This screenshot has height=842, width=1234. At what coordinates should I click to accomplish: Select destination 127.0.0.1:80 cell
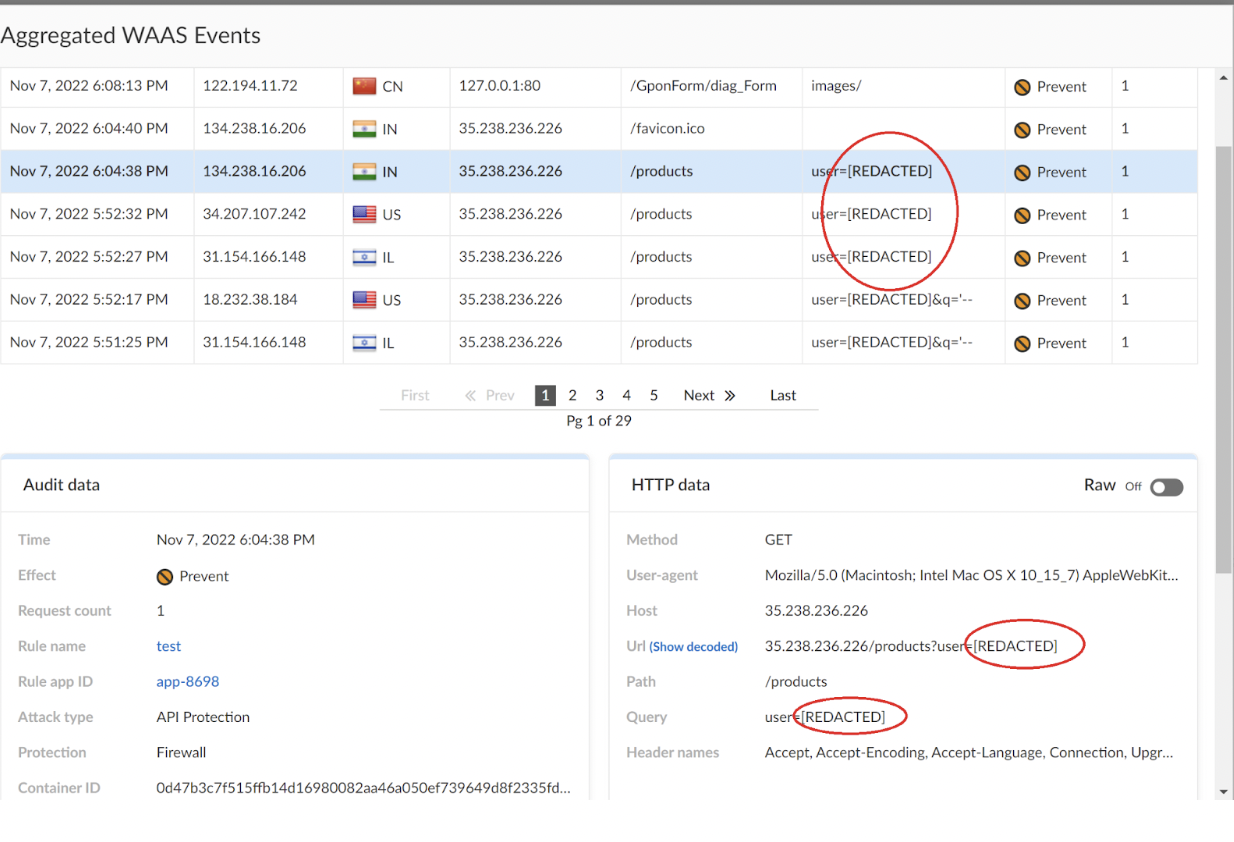click(500, 86)
